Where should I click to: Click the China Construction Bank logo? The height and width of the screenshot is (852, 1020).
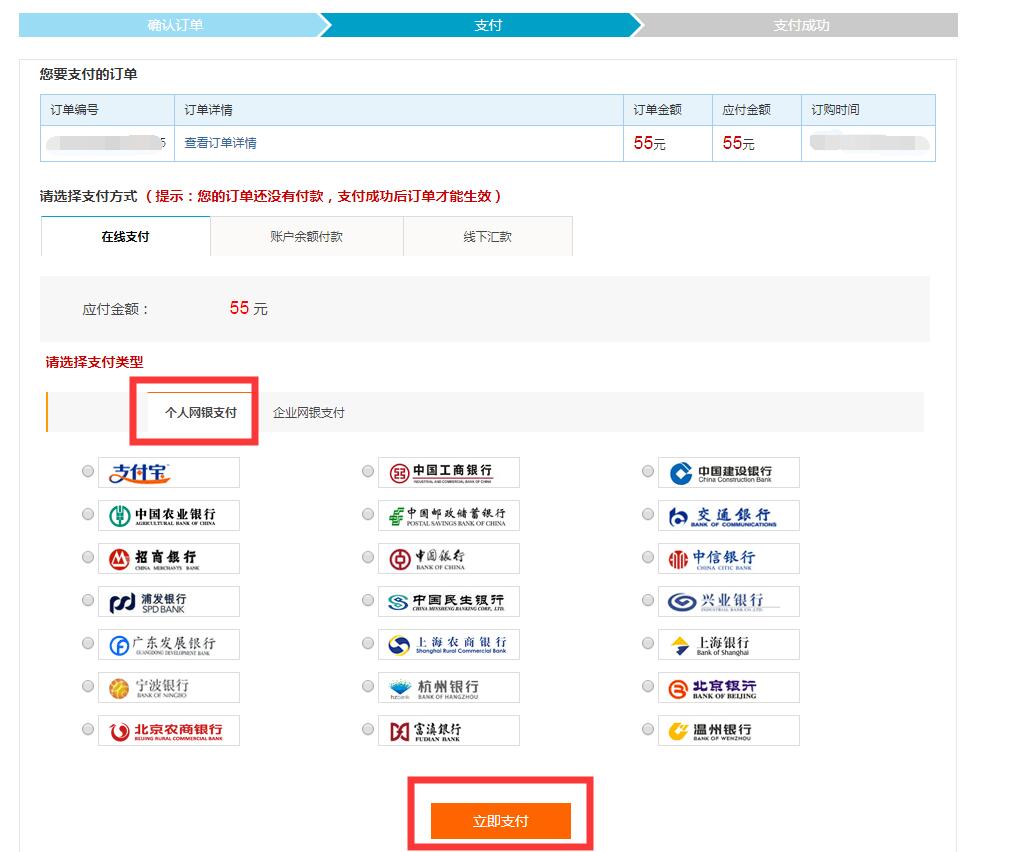[728, 473]
